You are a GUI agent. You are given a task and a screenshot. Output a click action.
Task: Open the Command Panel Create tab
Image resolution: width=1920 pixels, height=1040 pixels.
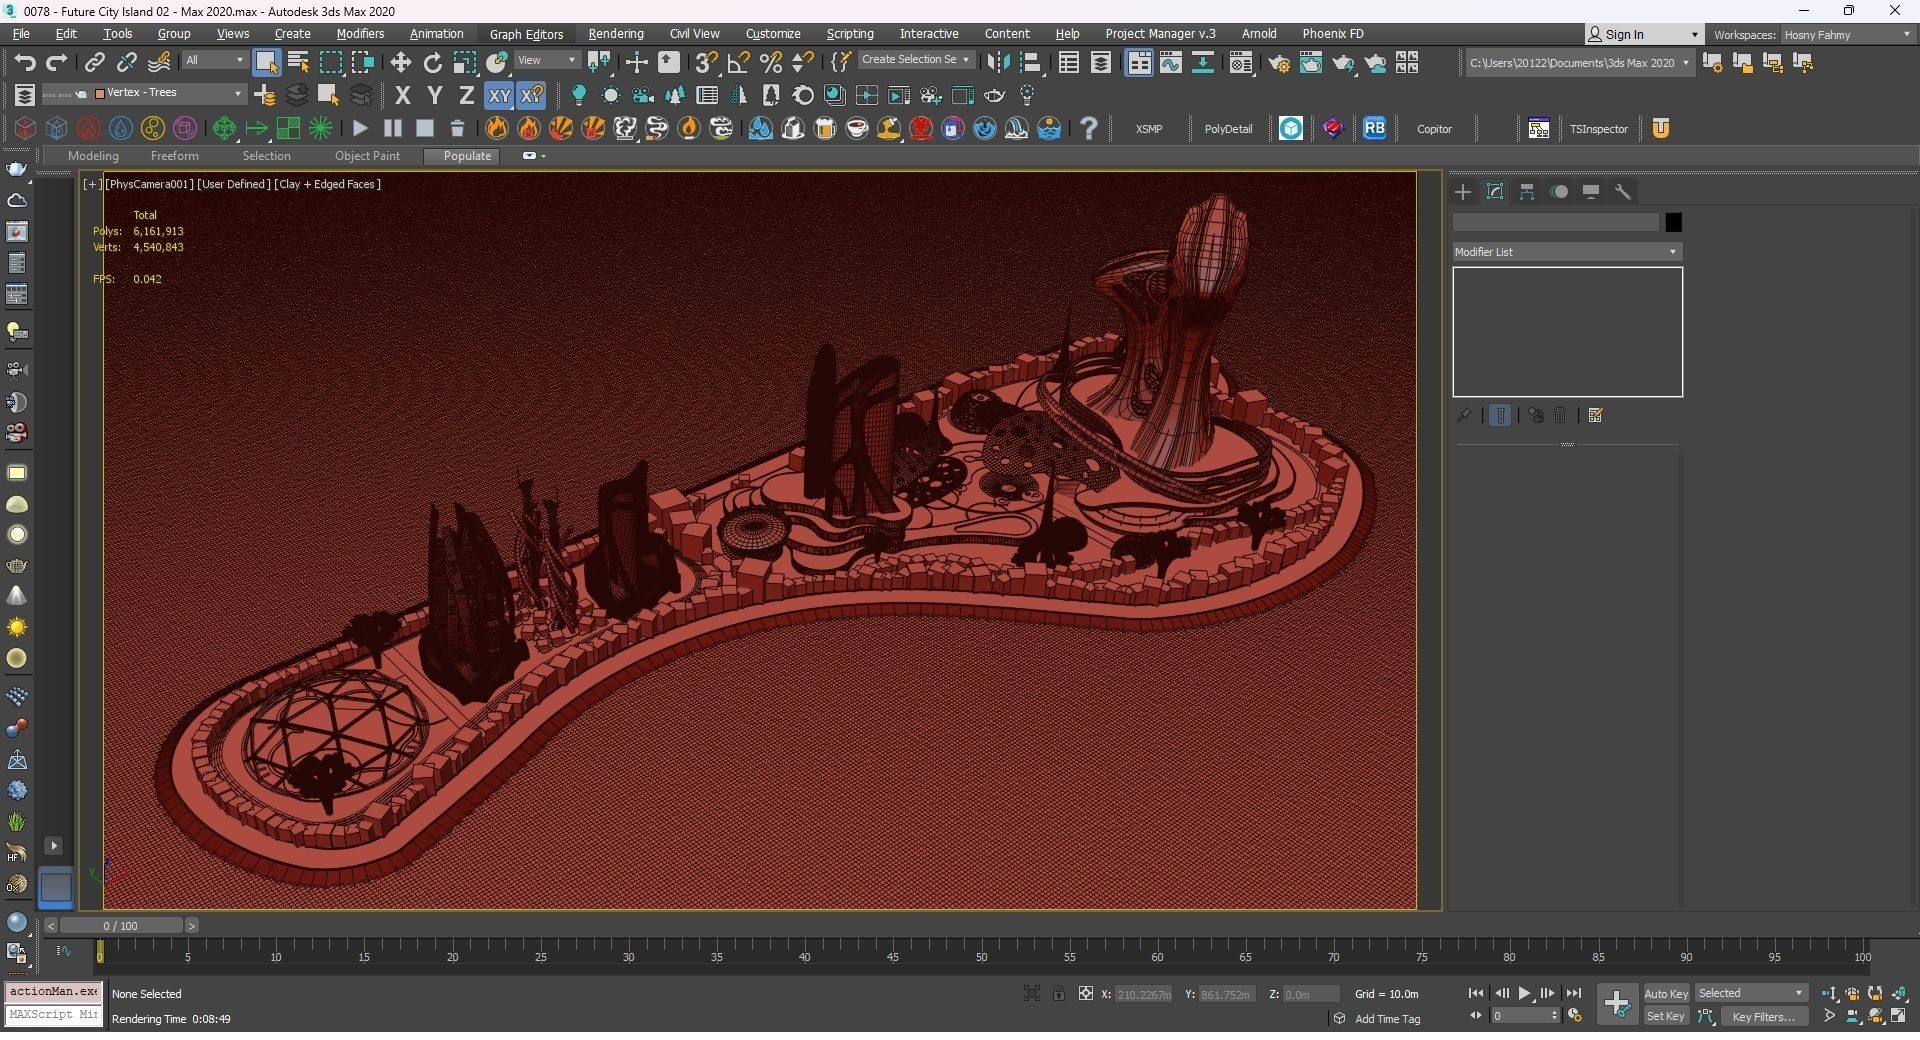click(1463, 192)
